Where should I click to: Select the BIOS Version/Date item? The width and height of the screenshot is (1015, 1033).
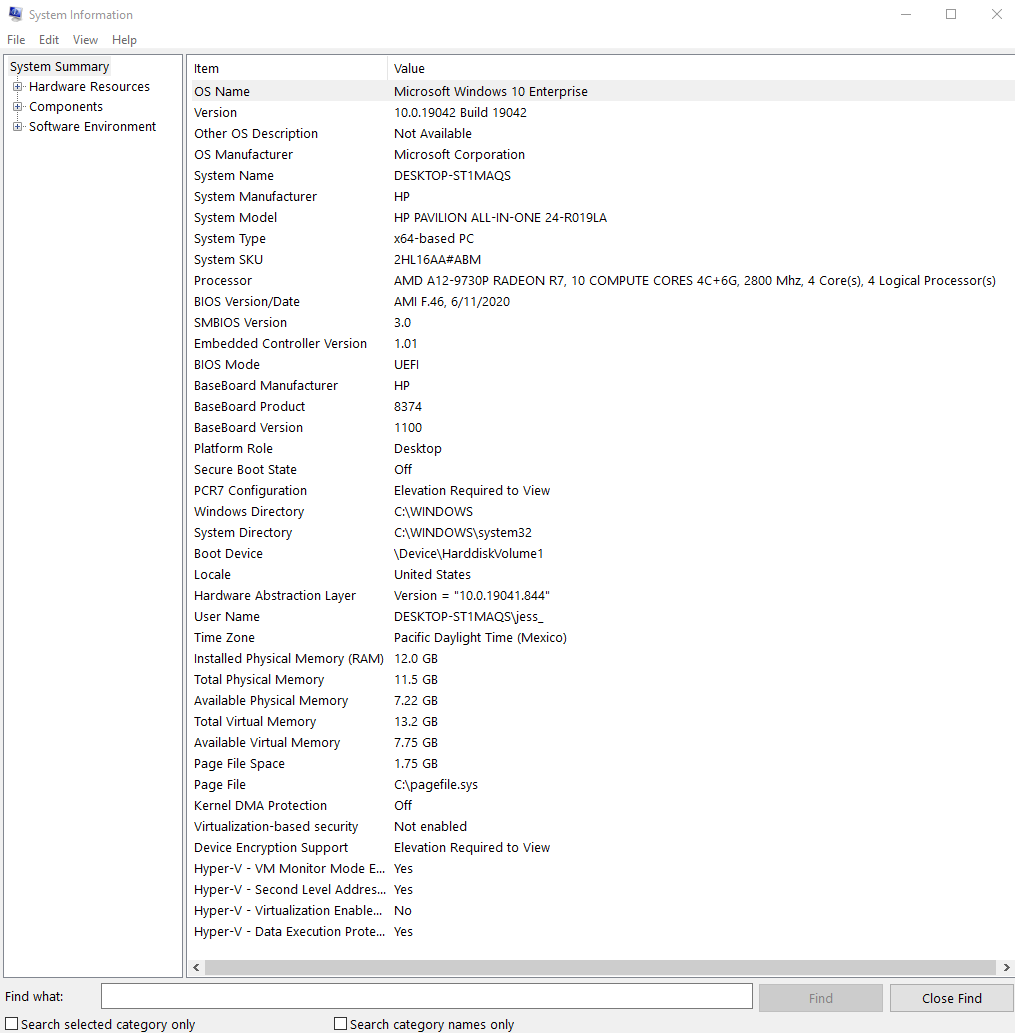246,302
